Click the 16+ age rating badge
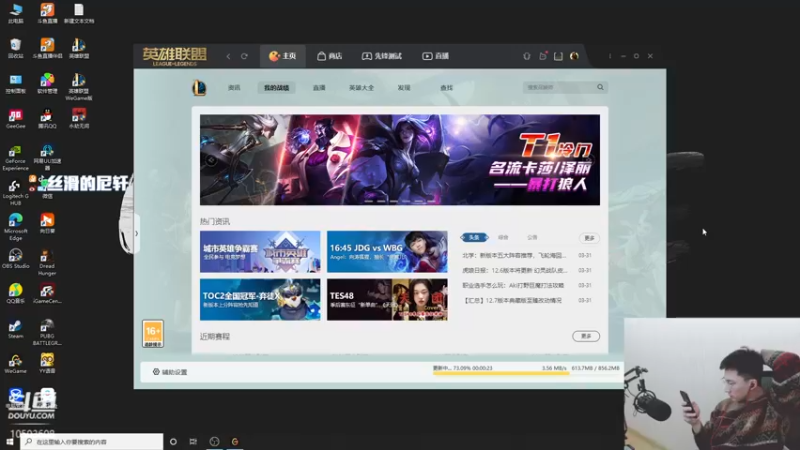Screen dimensions: 800x450 click(153, 334)
